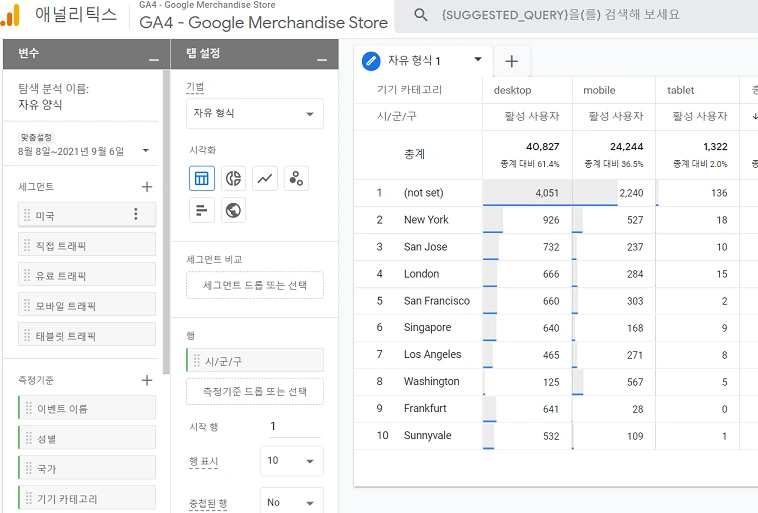
Task: Select geo map visualization icon
Action: 233,210
